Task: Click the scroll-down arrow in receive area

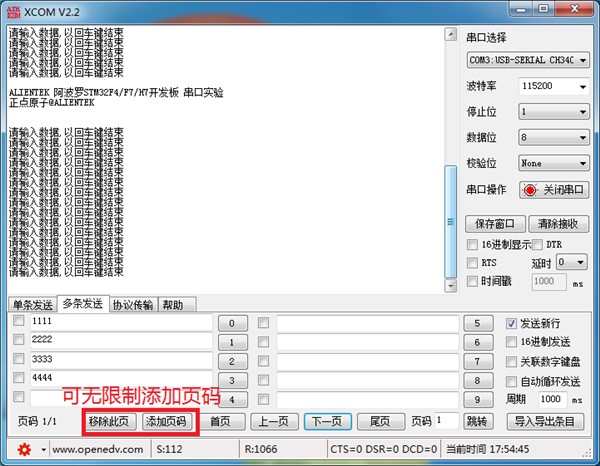Action: click(x=451, y=285)
